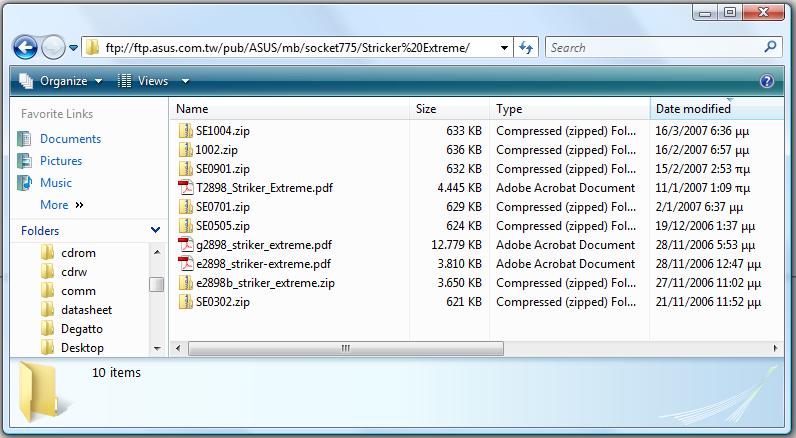Open Views dropdown arrow
The height and width of the screenshot is (438, 796).
(185, 81)
